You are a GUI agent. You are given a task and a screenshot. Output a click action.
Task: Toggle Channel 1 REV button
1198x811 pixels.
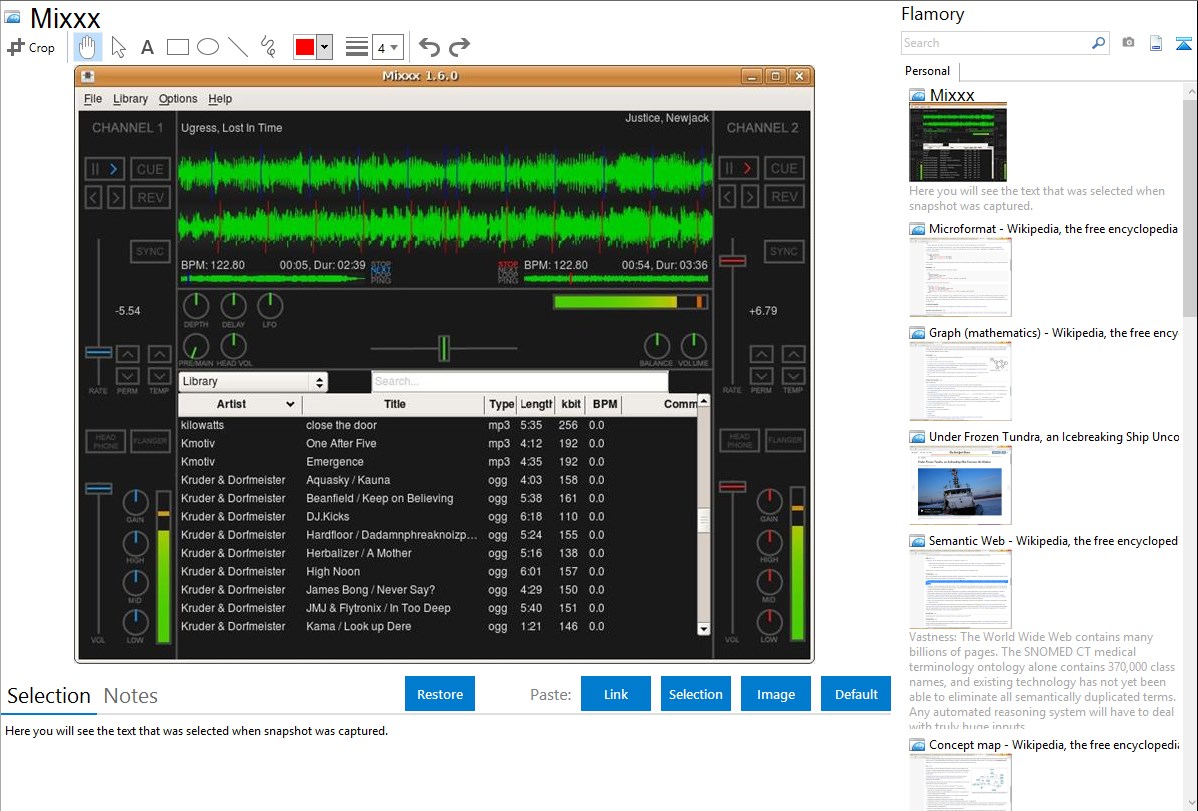[150, 197]
